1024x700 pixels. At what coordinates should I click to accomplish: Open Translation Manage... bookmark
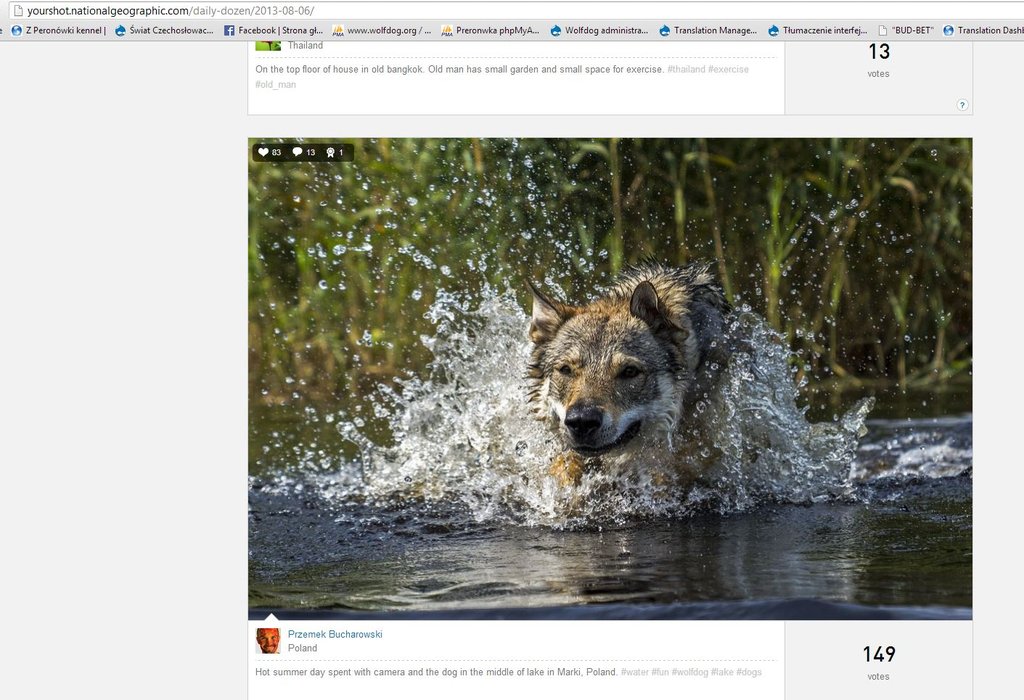click(x=709, y=30)
